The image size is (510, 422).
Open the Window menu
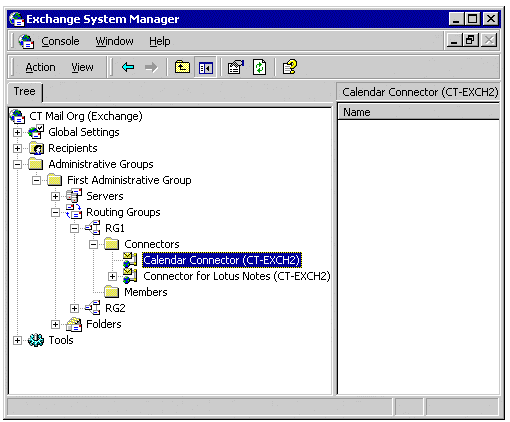[114, 41]
